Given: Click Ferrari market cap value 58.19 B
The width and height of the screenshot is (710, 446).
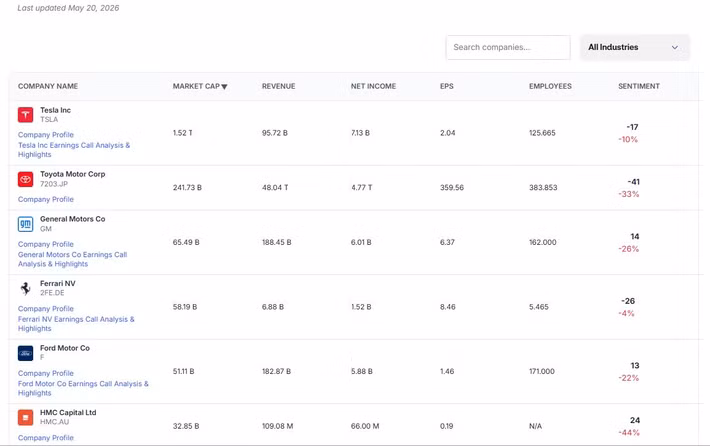Looking at the screenshot, I should (185, 307).
